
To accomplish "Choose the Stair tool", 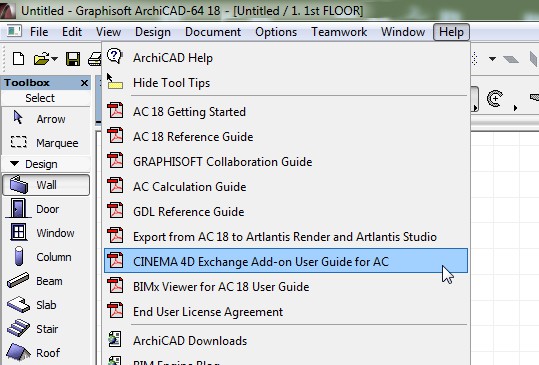I will [x=46, y=329].
